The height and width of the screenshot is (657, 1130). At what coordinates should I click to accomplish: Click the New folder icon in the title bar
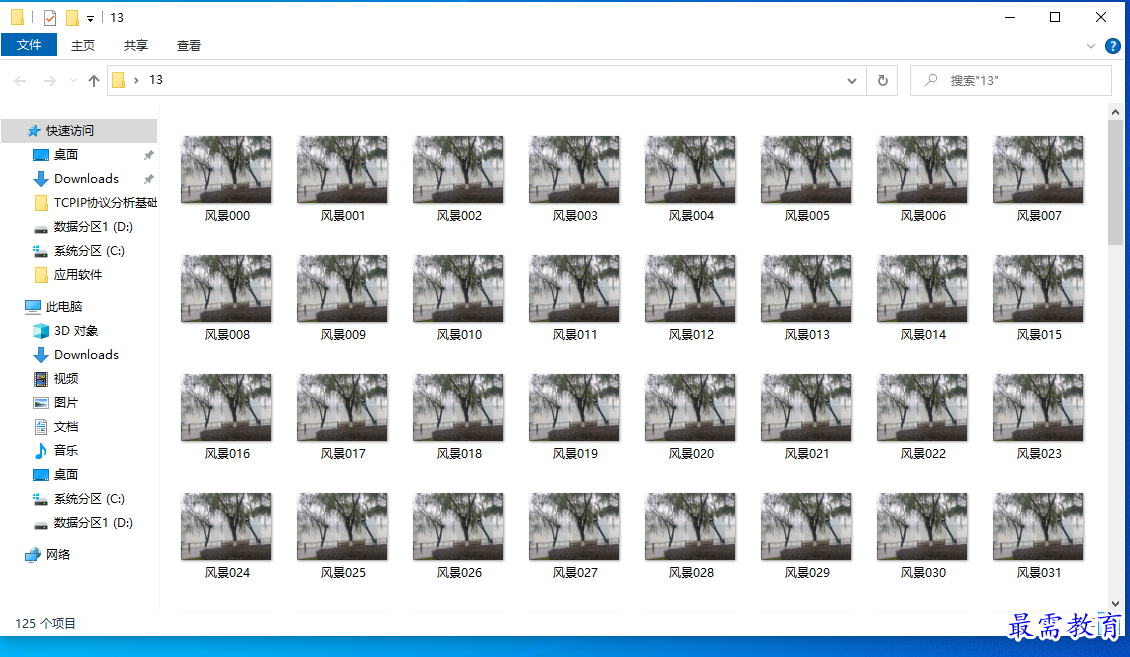(x=72, y=17)
